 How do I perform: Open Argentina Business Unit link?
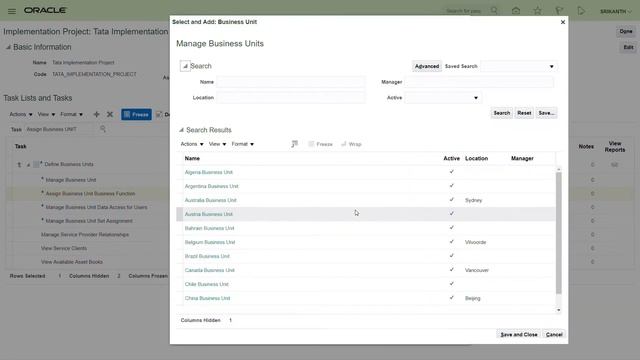[x=211, y=186]
